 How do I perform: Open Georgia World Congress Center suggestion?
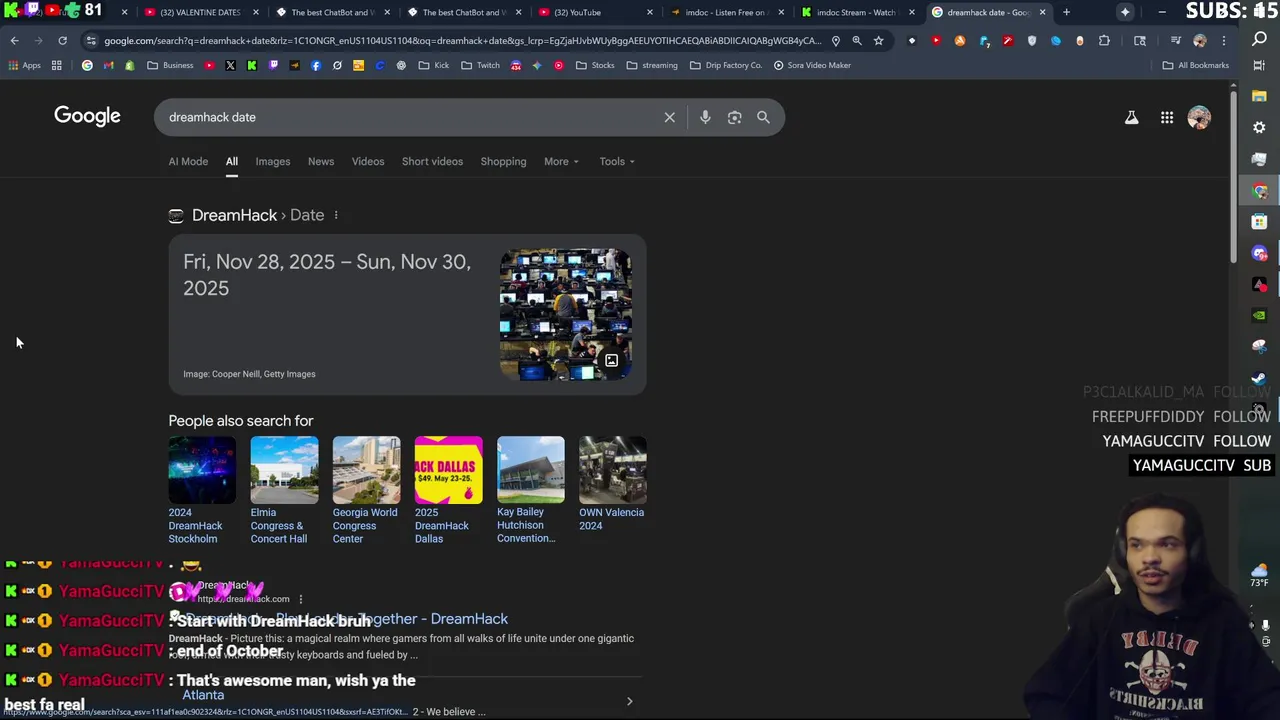tap(366, 490)
